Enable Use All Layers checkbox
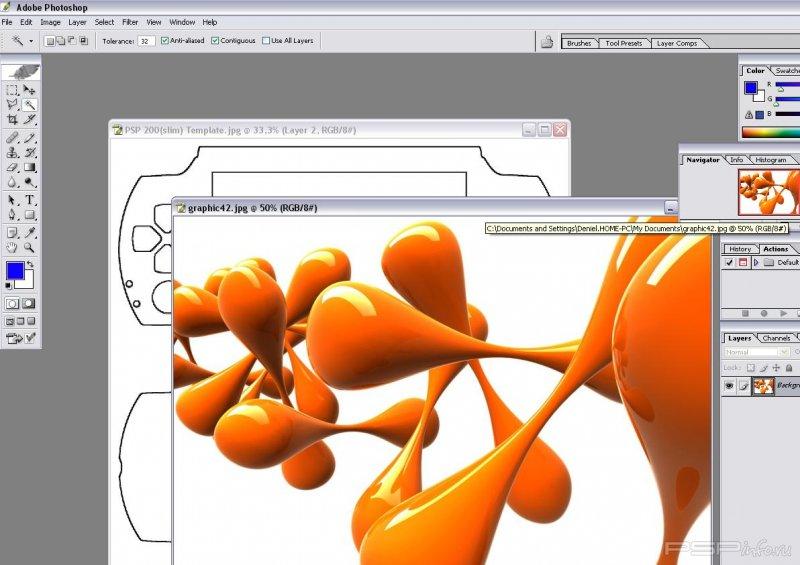Image resolution: width=800 pixels, height=565 pixels. (265, 41)
